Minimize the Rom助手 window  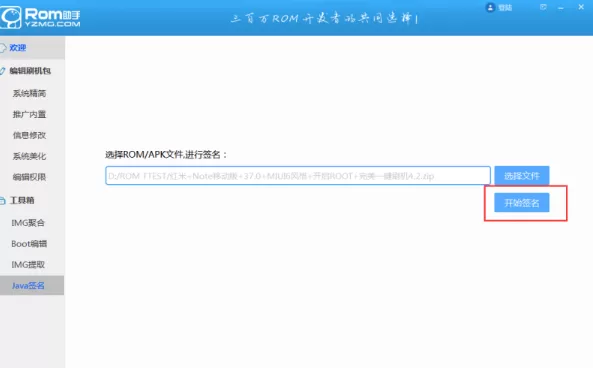coord(561,8)
